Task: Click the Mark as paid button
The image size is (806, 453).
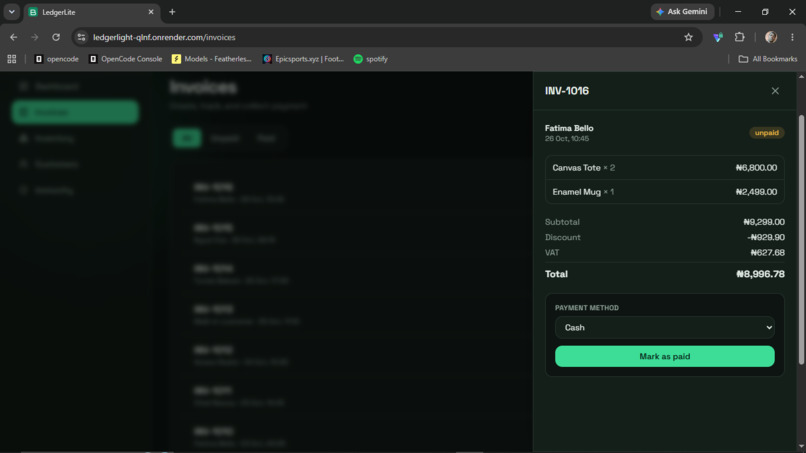Action: click(664, 356)
